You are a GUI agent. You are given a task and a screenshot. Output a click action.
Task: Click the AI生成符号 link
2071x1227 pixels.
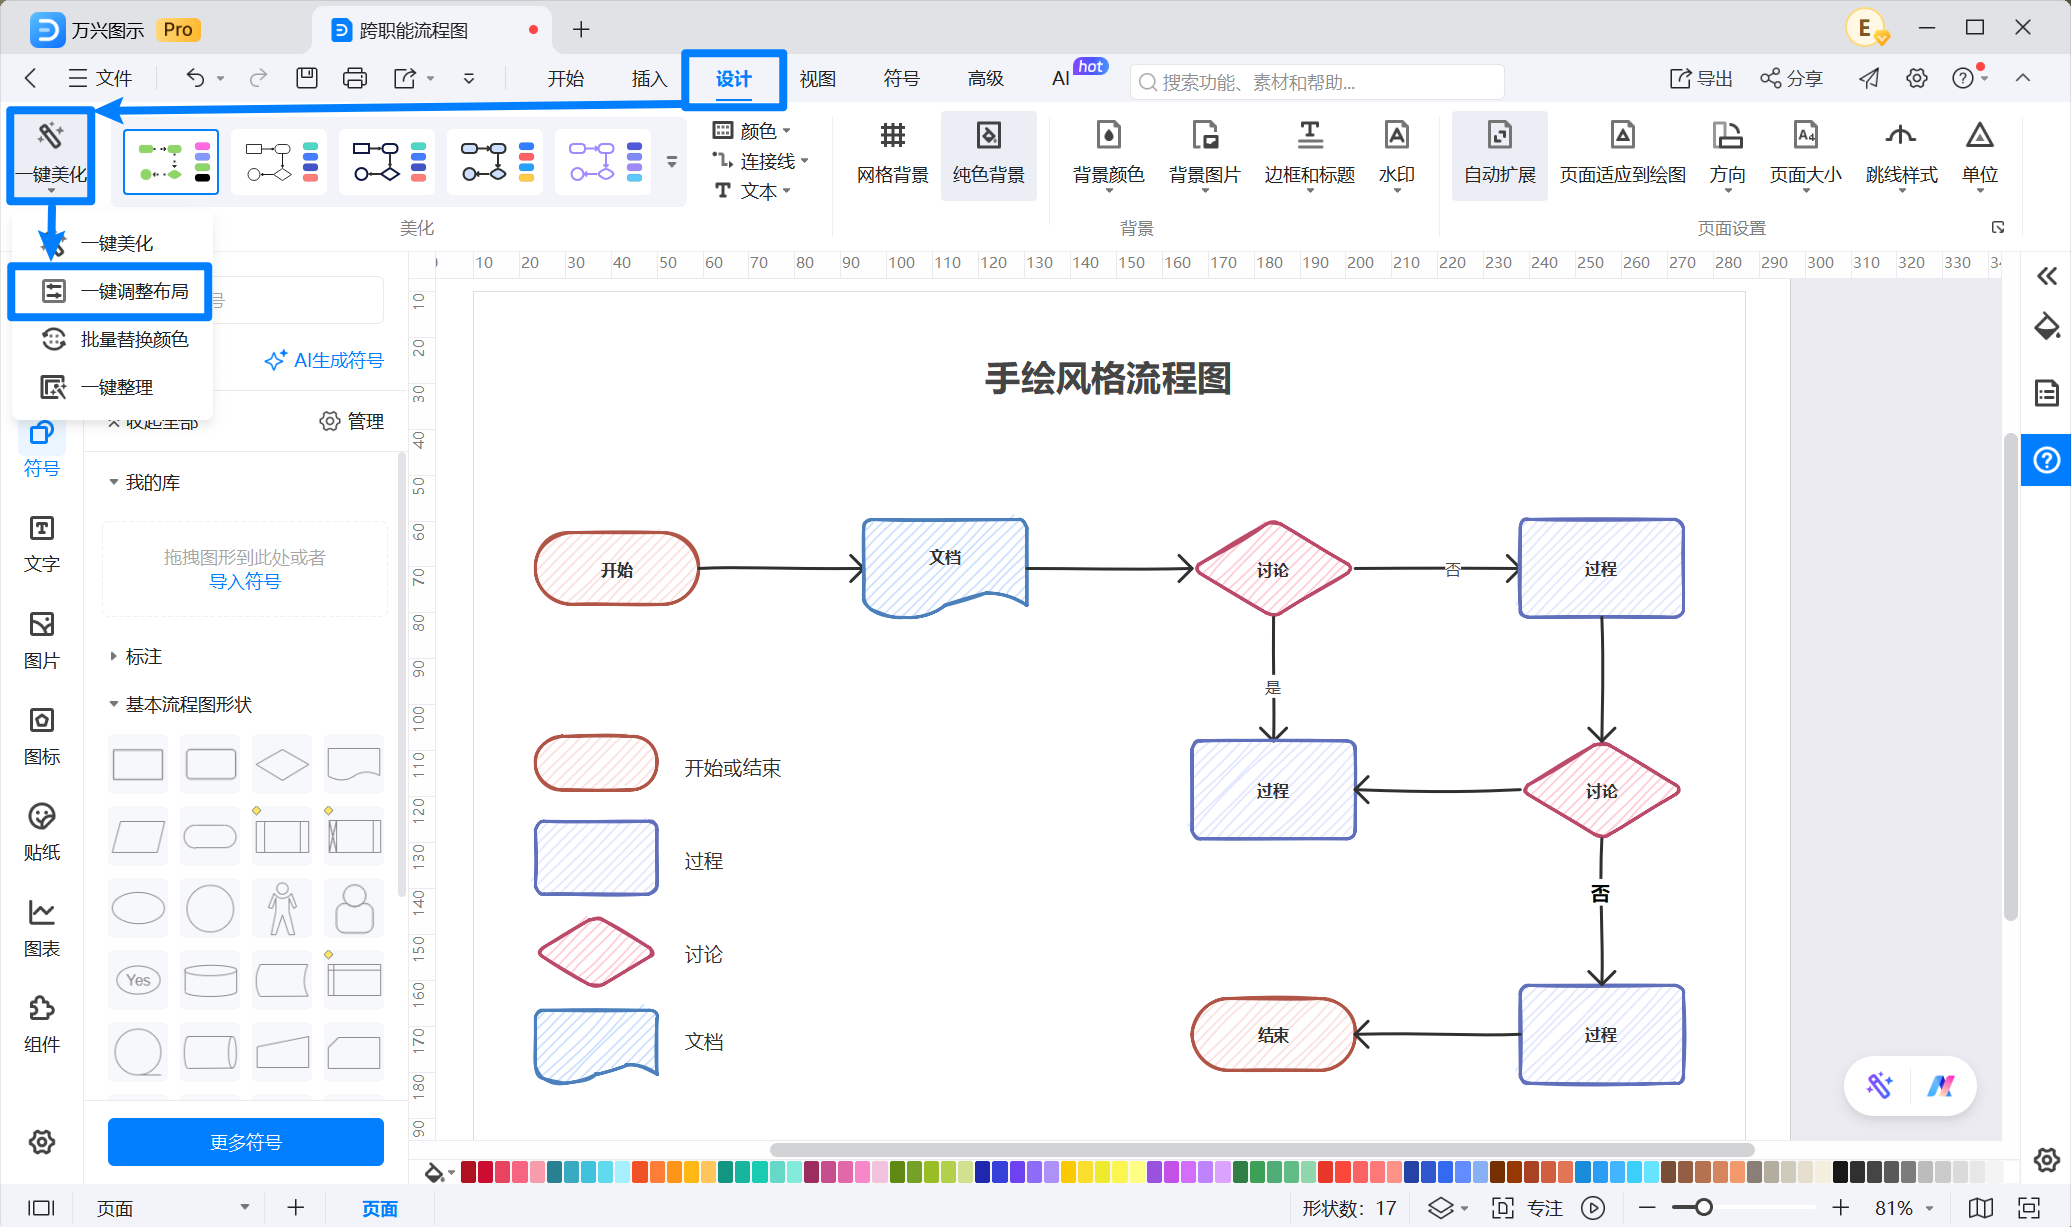[324, 360]
